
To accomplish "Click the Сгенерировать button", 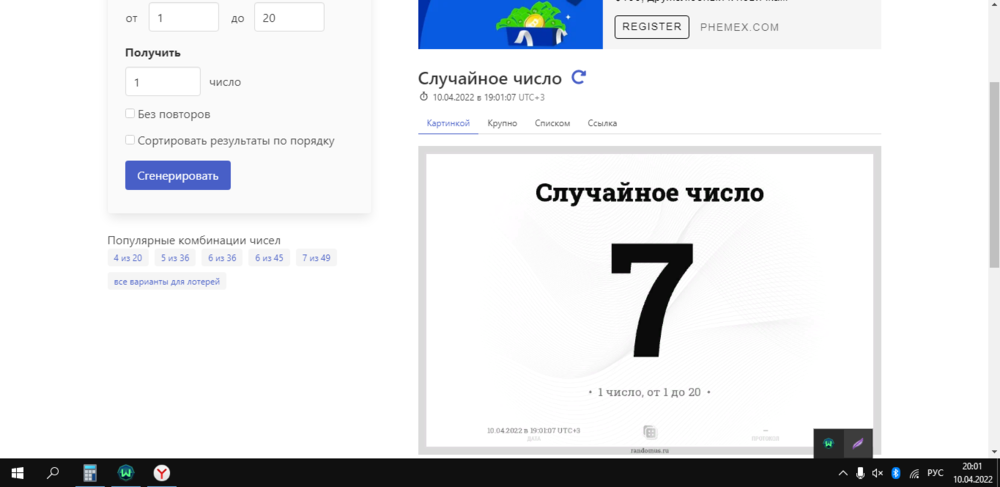I will click(x=178, y=175).
